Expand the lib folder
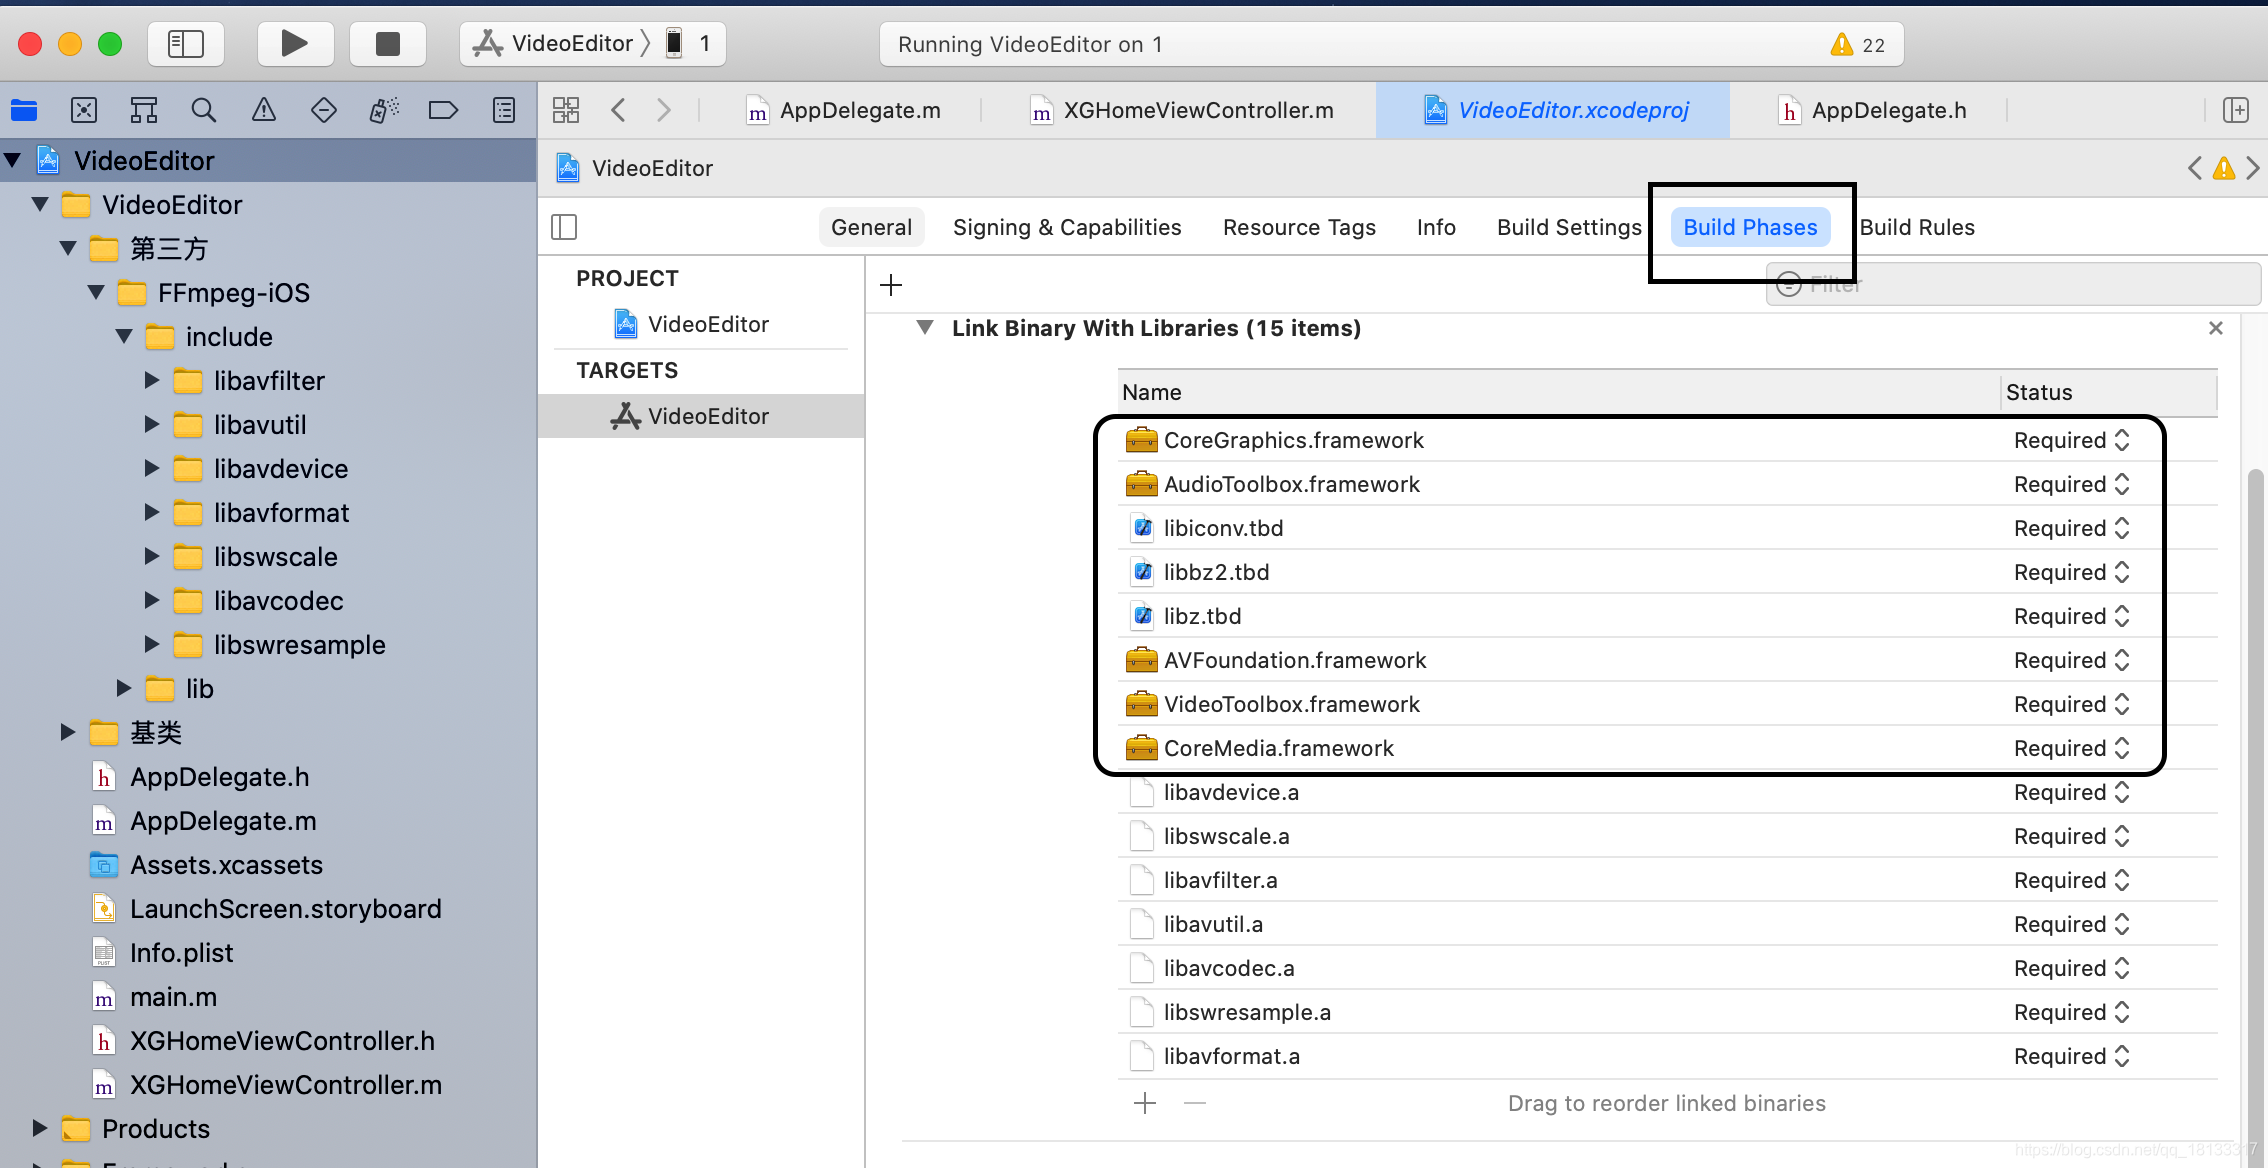This screenshot has height=1168, width=2268. point(124,688)
